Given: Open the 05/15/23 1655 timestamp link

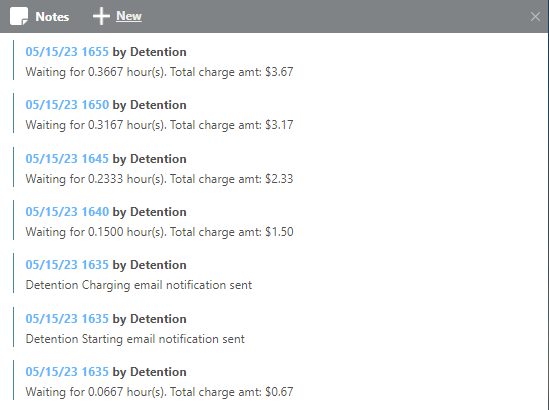Looking at the screenshot, I should point(67,52).
